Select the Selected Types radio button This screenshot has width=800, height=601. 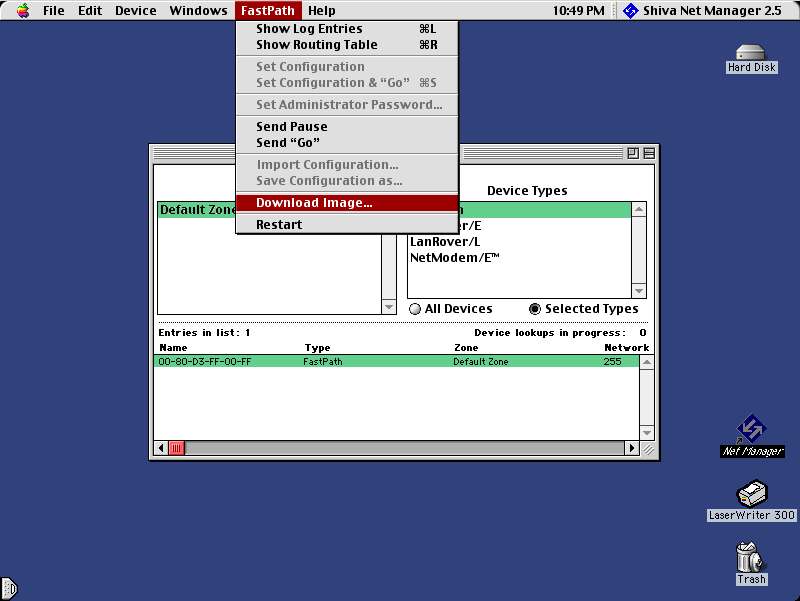pos(535,309)
